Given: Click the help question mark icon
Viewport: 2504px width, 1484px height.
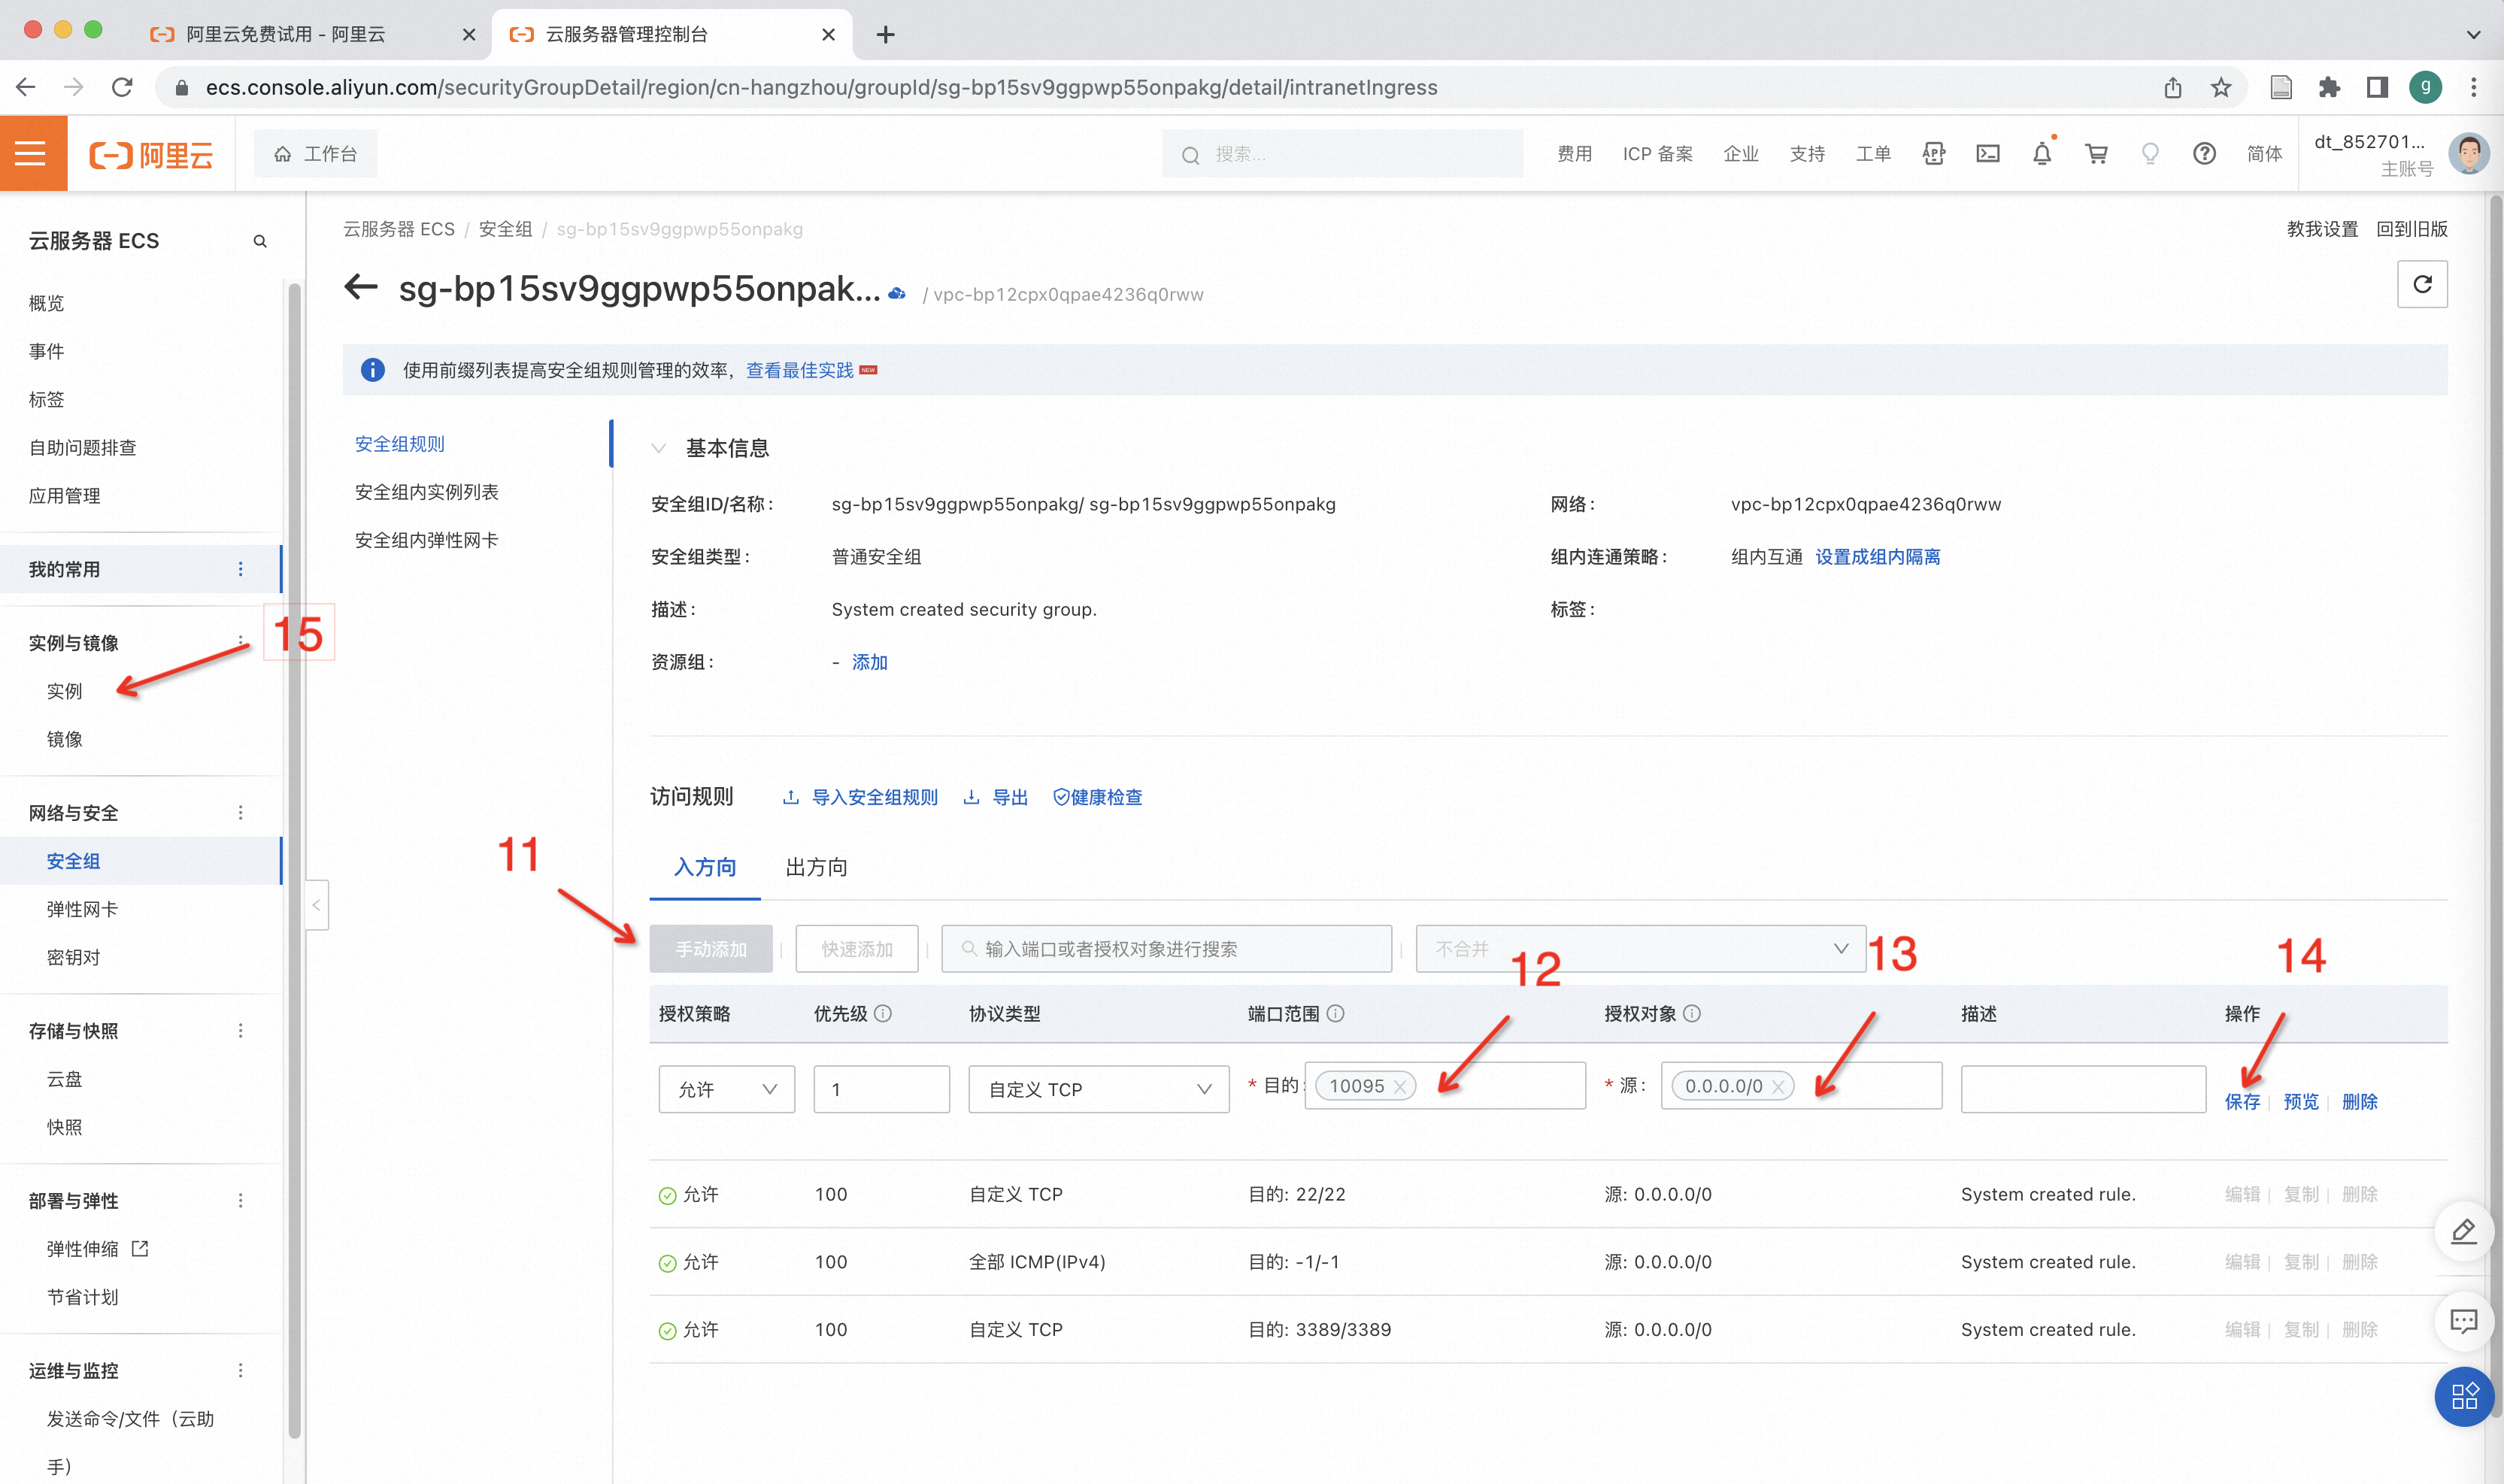Looking at the screenshot, I should point(2204,154).
